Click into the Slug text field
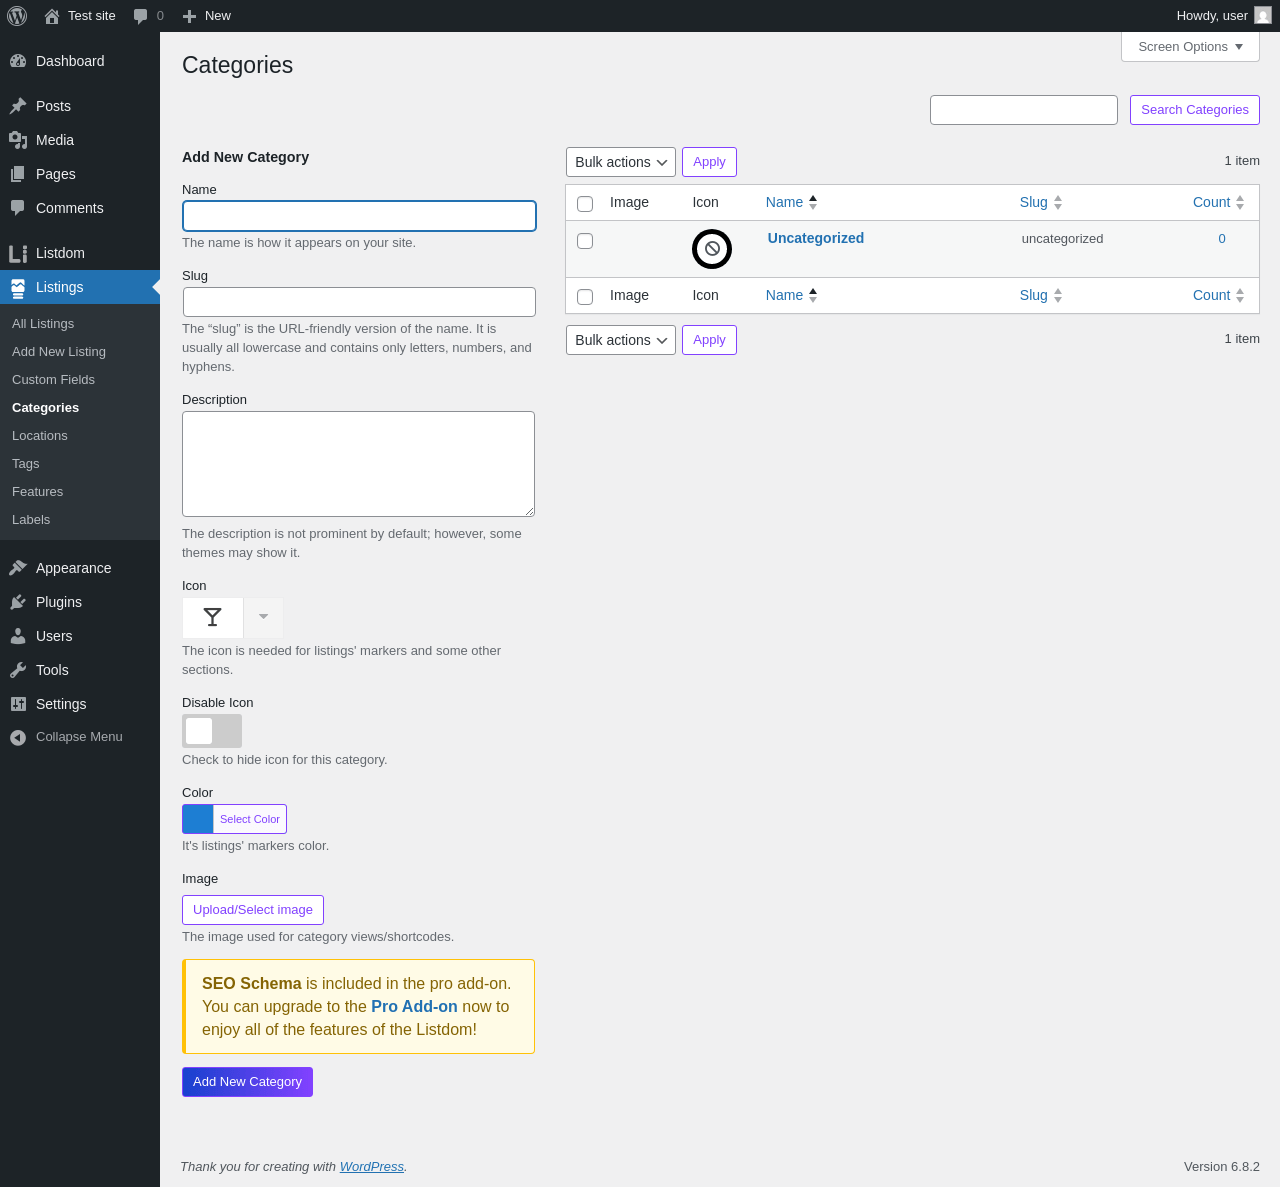Screen dimensions: 1280x1187 (359, 302)
